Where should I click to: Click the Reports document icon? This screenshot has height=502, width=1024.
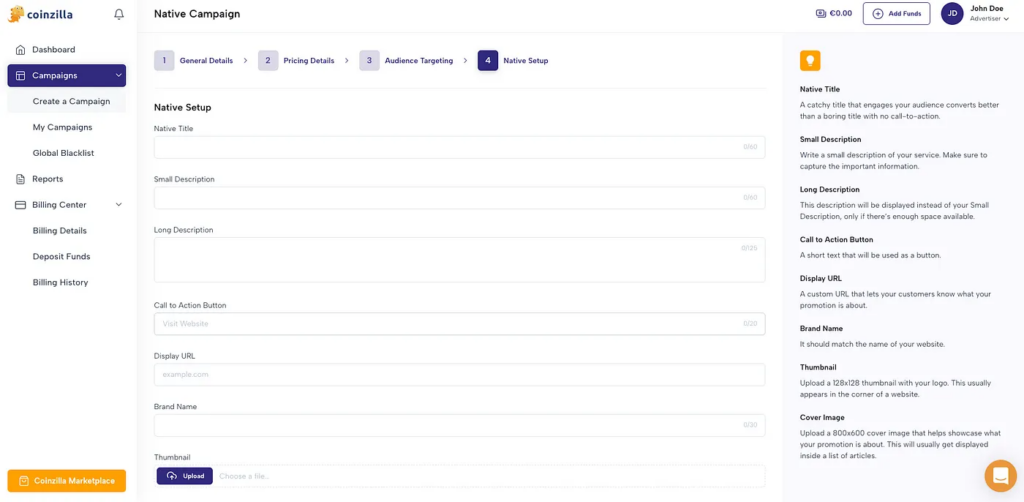(x=21, y=179)
